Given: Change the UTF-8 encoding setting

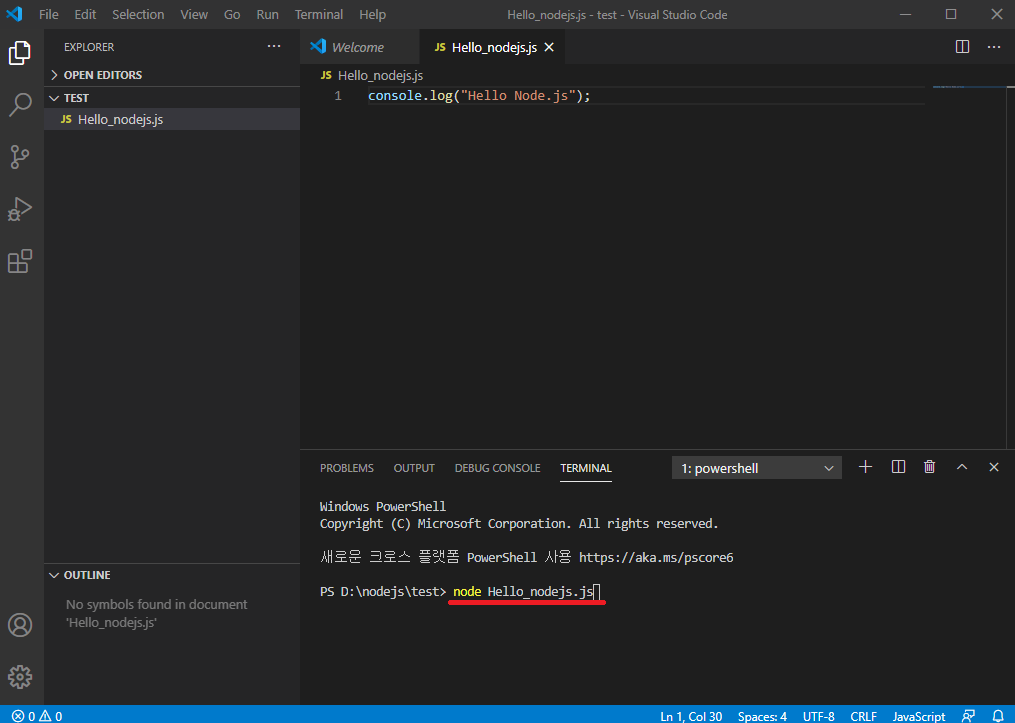Looking at the screenshot, I should pos(818,716).
